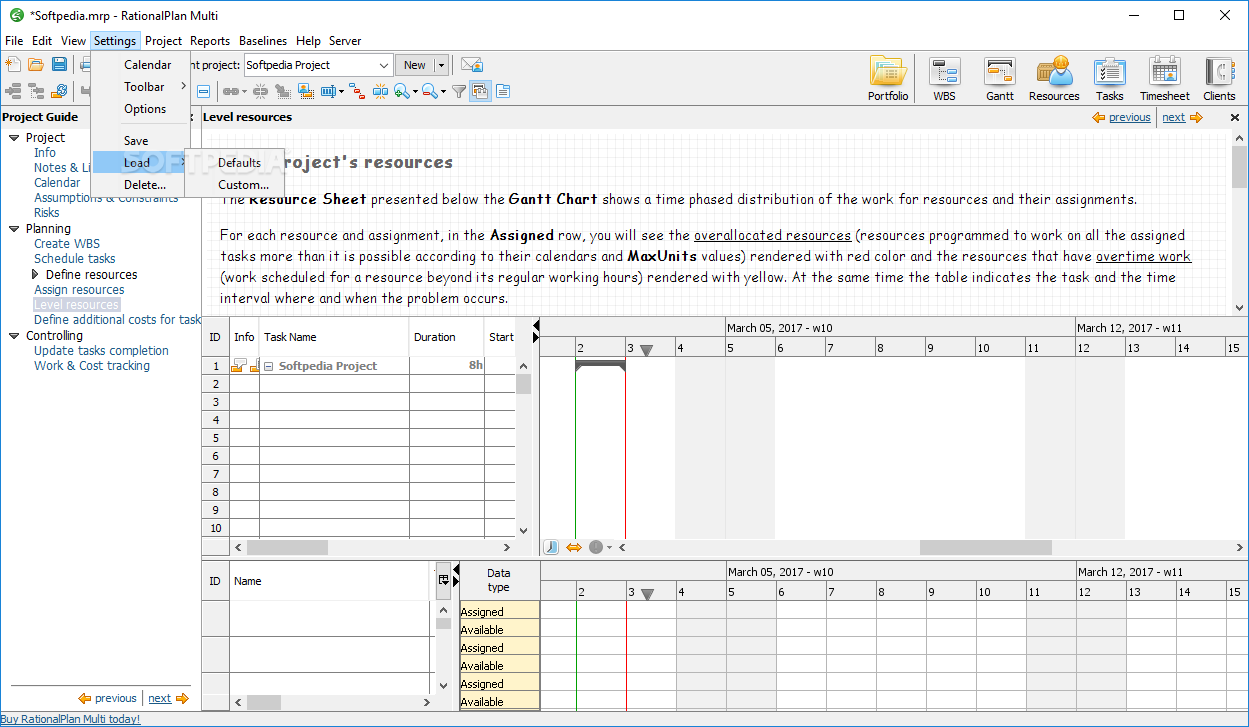Expand the Define resources item
Viewport: 1249px width, 727px height.
coord(37,274)
